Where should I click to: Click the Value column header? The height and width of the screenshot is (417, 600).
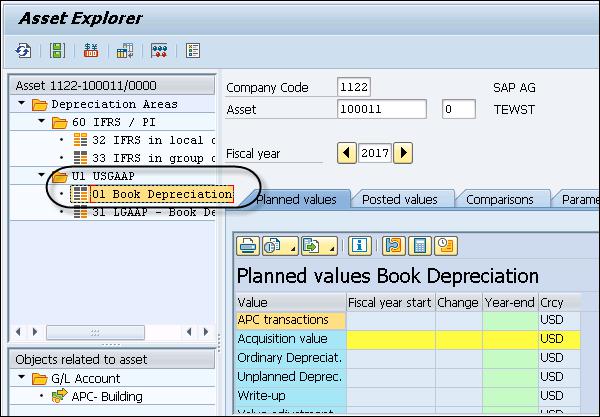click(290, 302)
